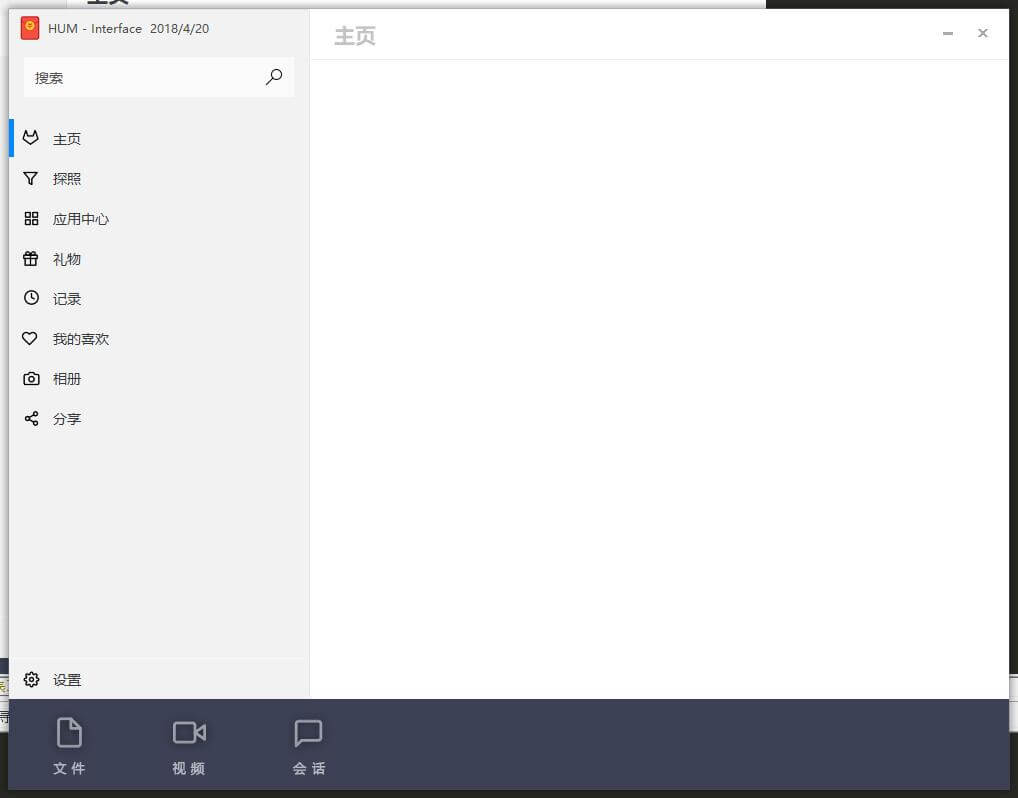Click the HUM red app logo

point(30,28)
